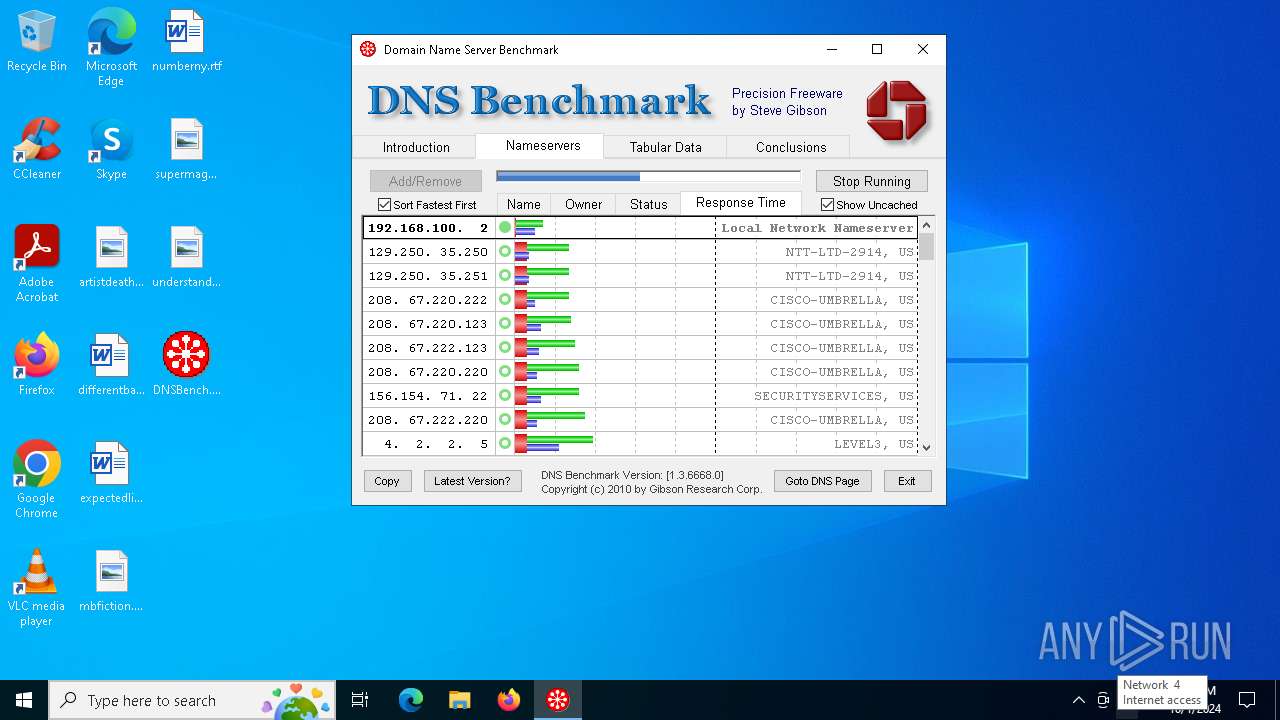Open Edge from the taskbar
Screen dimensions: 1280x720
click(x=411, y=700)
